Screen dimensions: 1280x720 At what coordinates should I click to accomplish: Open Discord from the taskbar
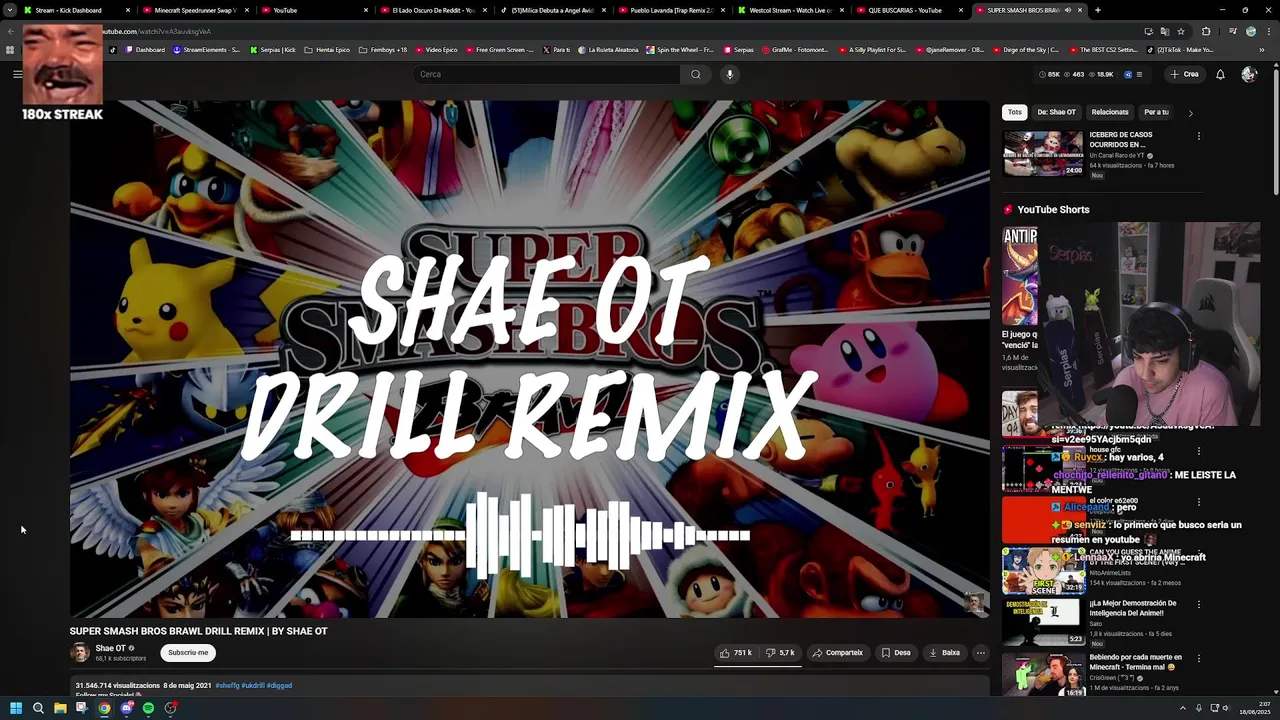point(126,708)
